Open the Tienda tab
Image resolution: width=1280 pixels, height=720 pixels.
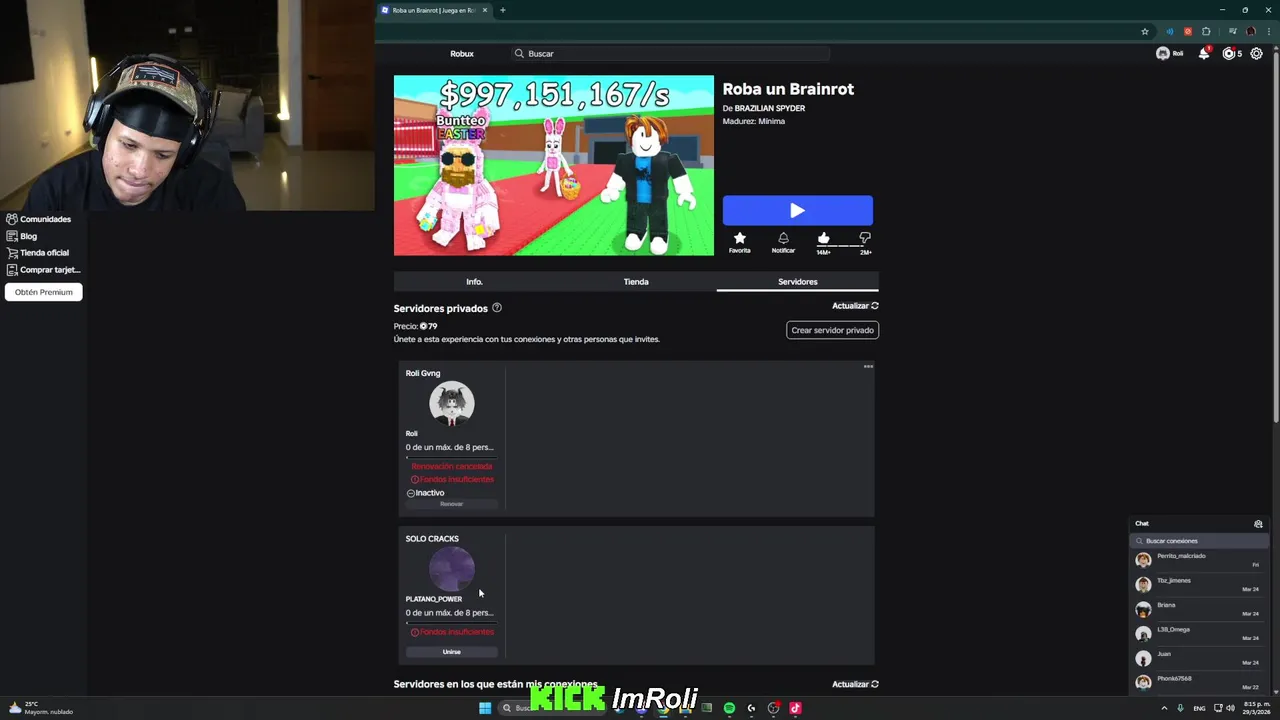coord(636,282)
